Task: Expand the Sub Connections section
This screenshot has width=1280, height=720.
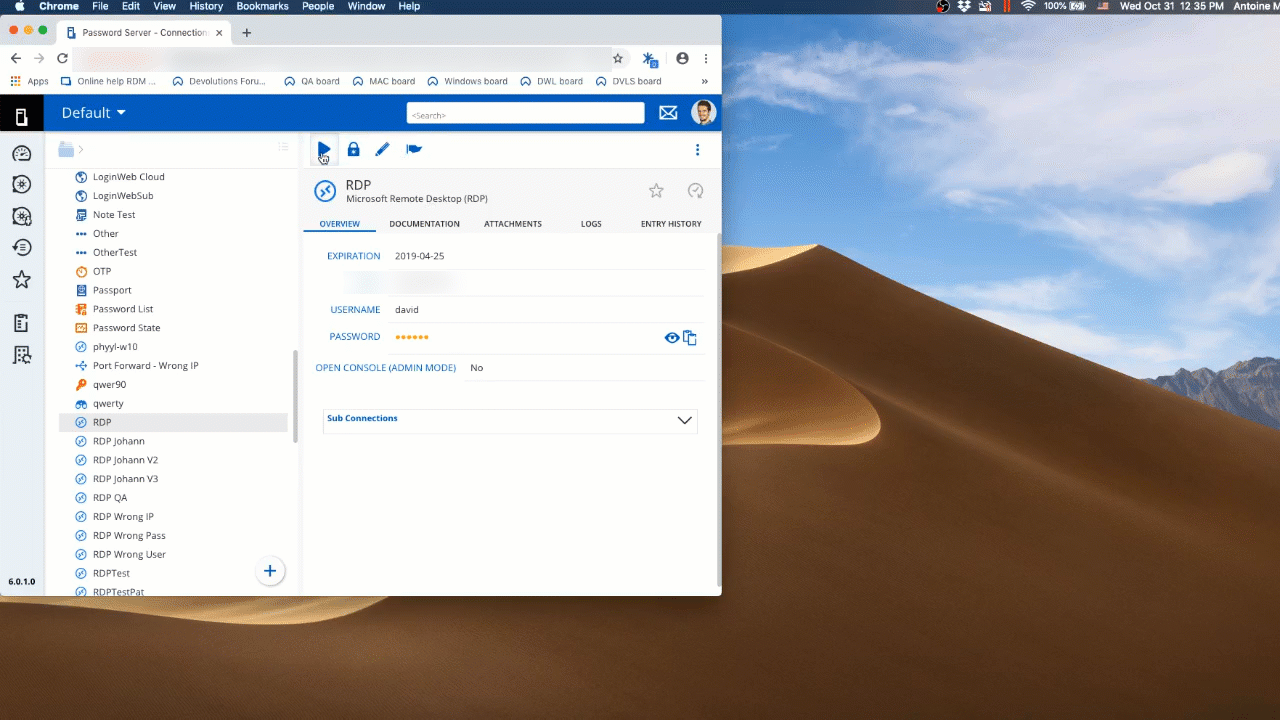Action: (x=684, y=420)
